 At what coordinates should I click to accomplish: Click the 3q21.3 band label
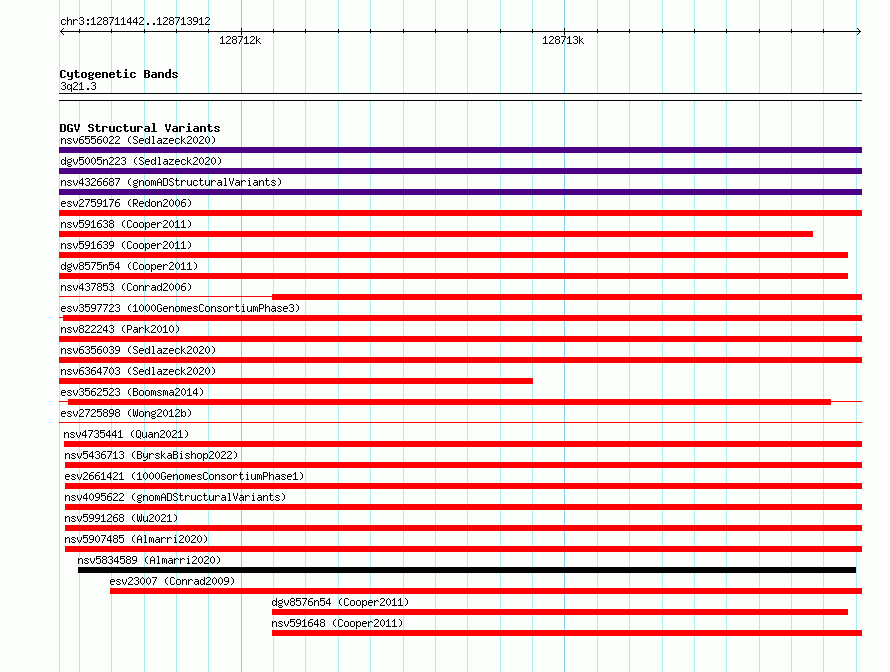coord(78,86)
